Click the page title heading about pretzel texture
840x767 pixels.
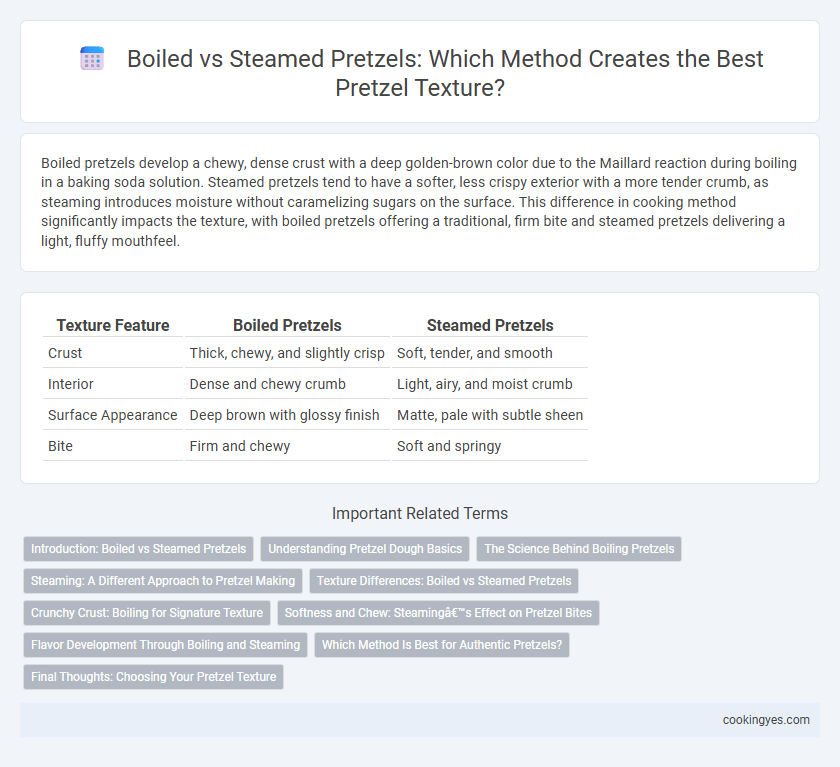tap(445, 73)
